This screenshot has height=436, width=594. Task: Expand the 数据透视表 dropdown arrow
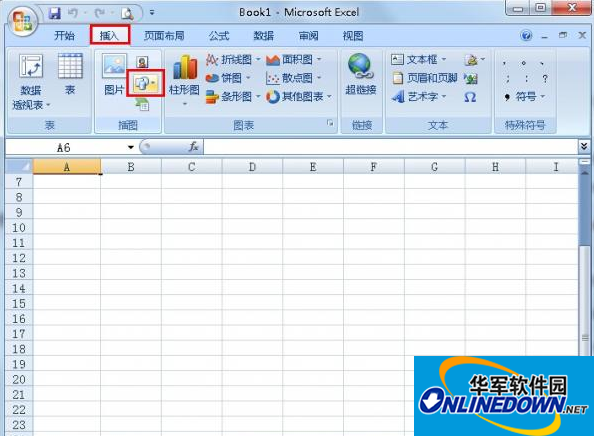coord(48,105)
